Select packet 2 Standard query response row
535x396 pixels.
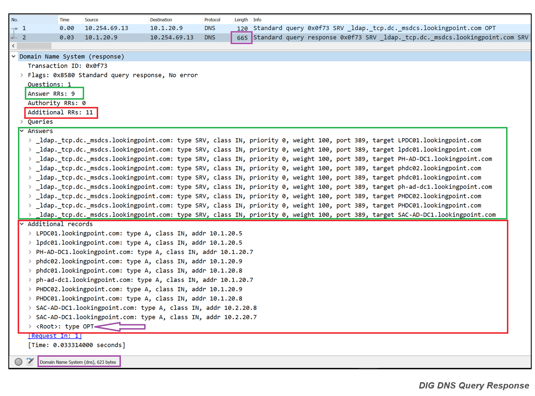(270, 38)
